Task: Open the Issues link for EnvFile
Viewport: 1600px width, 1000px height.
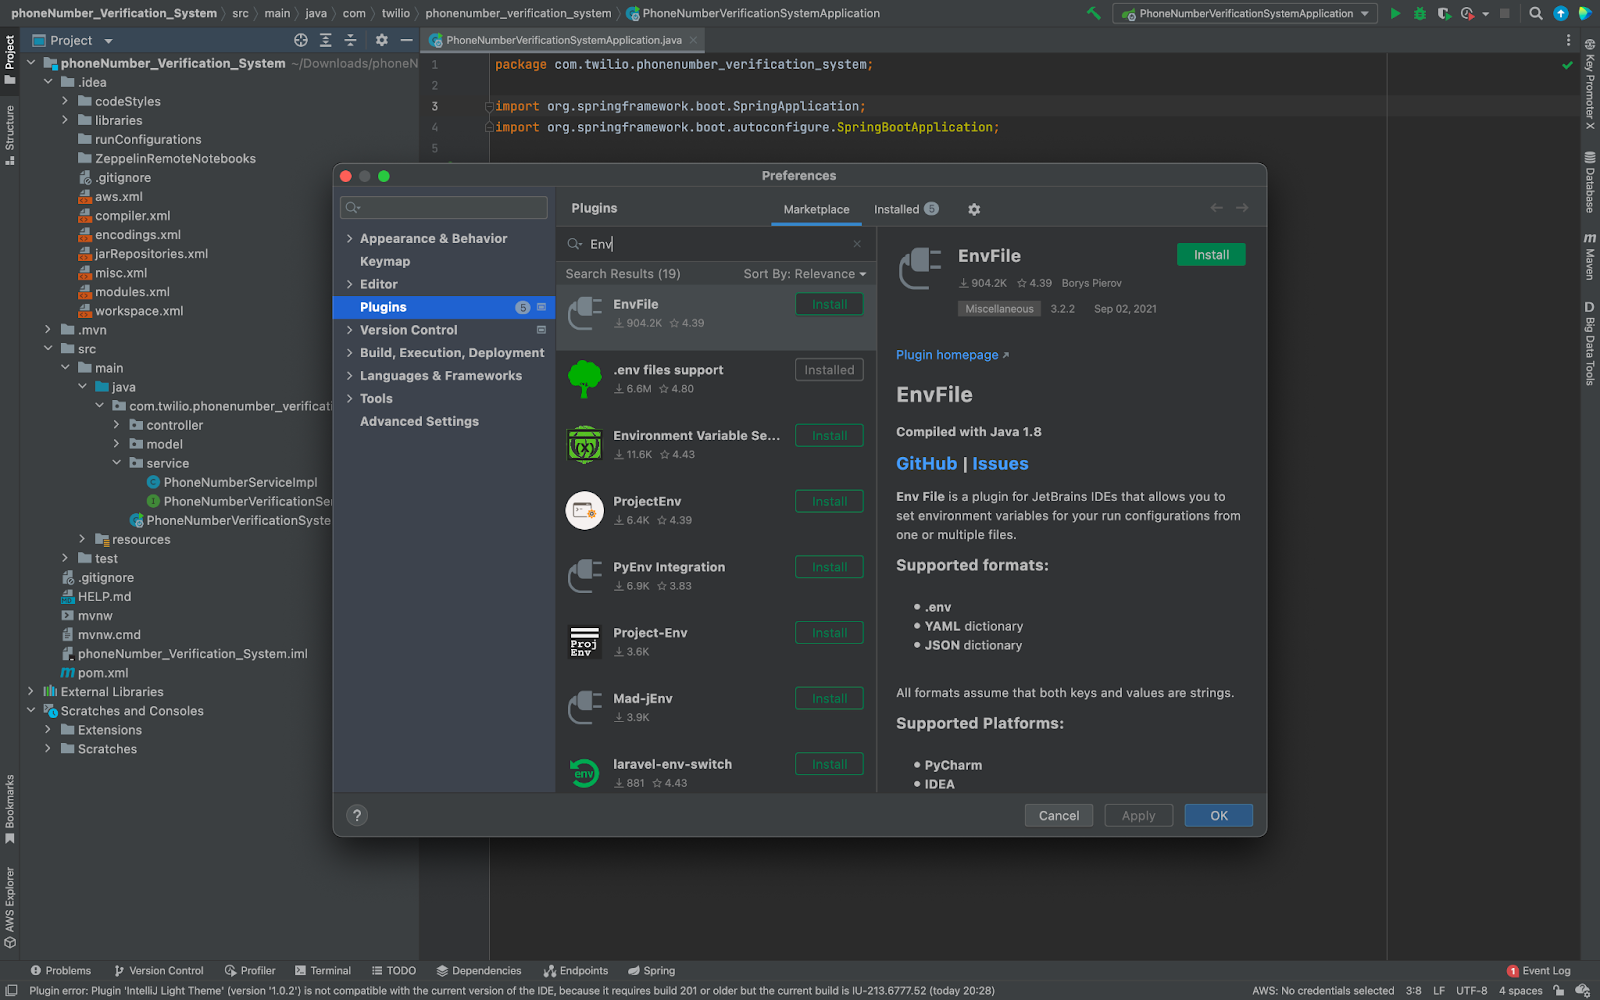Action: 1000,463
